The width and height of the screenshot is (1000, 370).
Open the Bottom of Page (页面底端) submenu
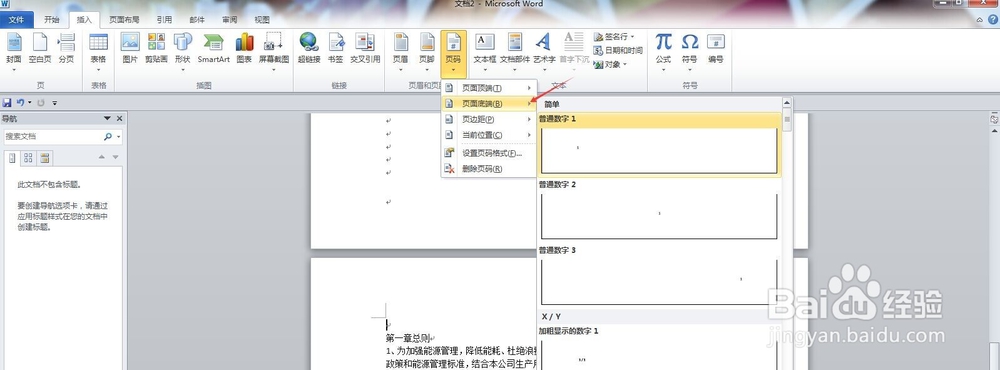click(489, 103)
